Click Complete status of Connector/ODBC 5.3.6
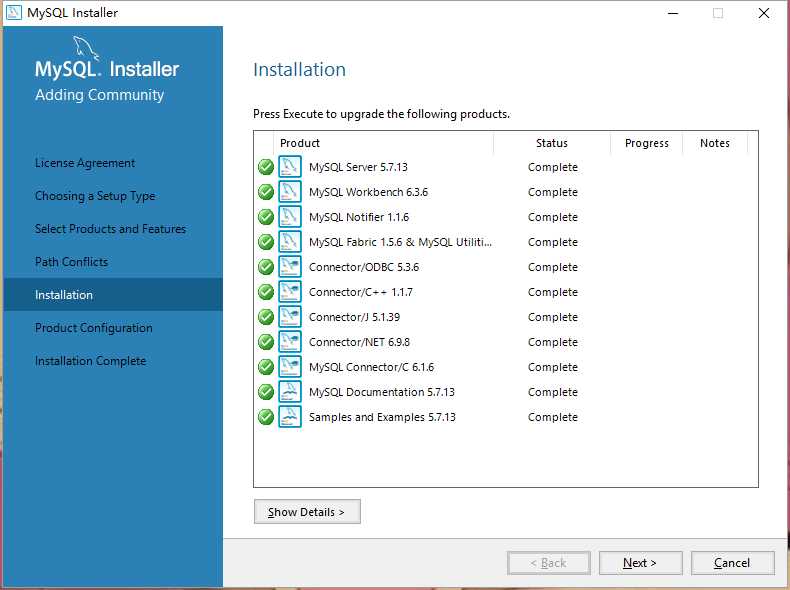 pos(553,267)
